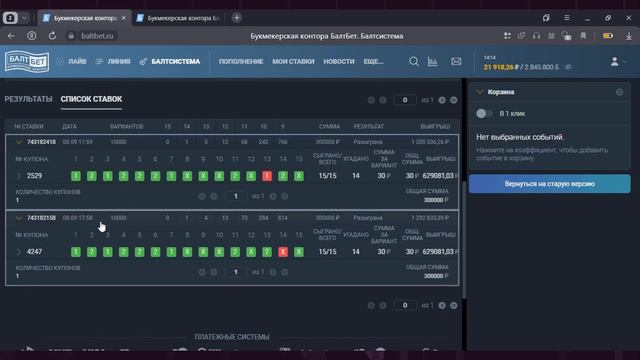This screenshot has width=640, height=360.
Task: Close the first browser tab
Action: [x=124, y=18]
